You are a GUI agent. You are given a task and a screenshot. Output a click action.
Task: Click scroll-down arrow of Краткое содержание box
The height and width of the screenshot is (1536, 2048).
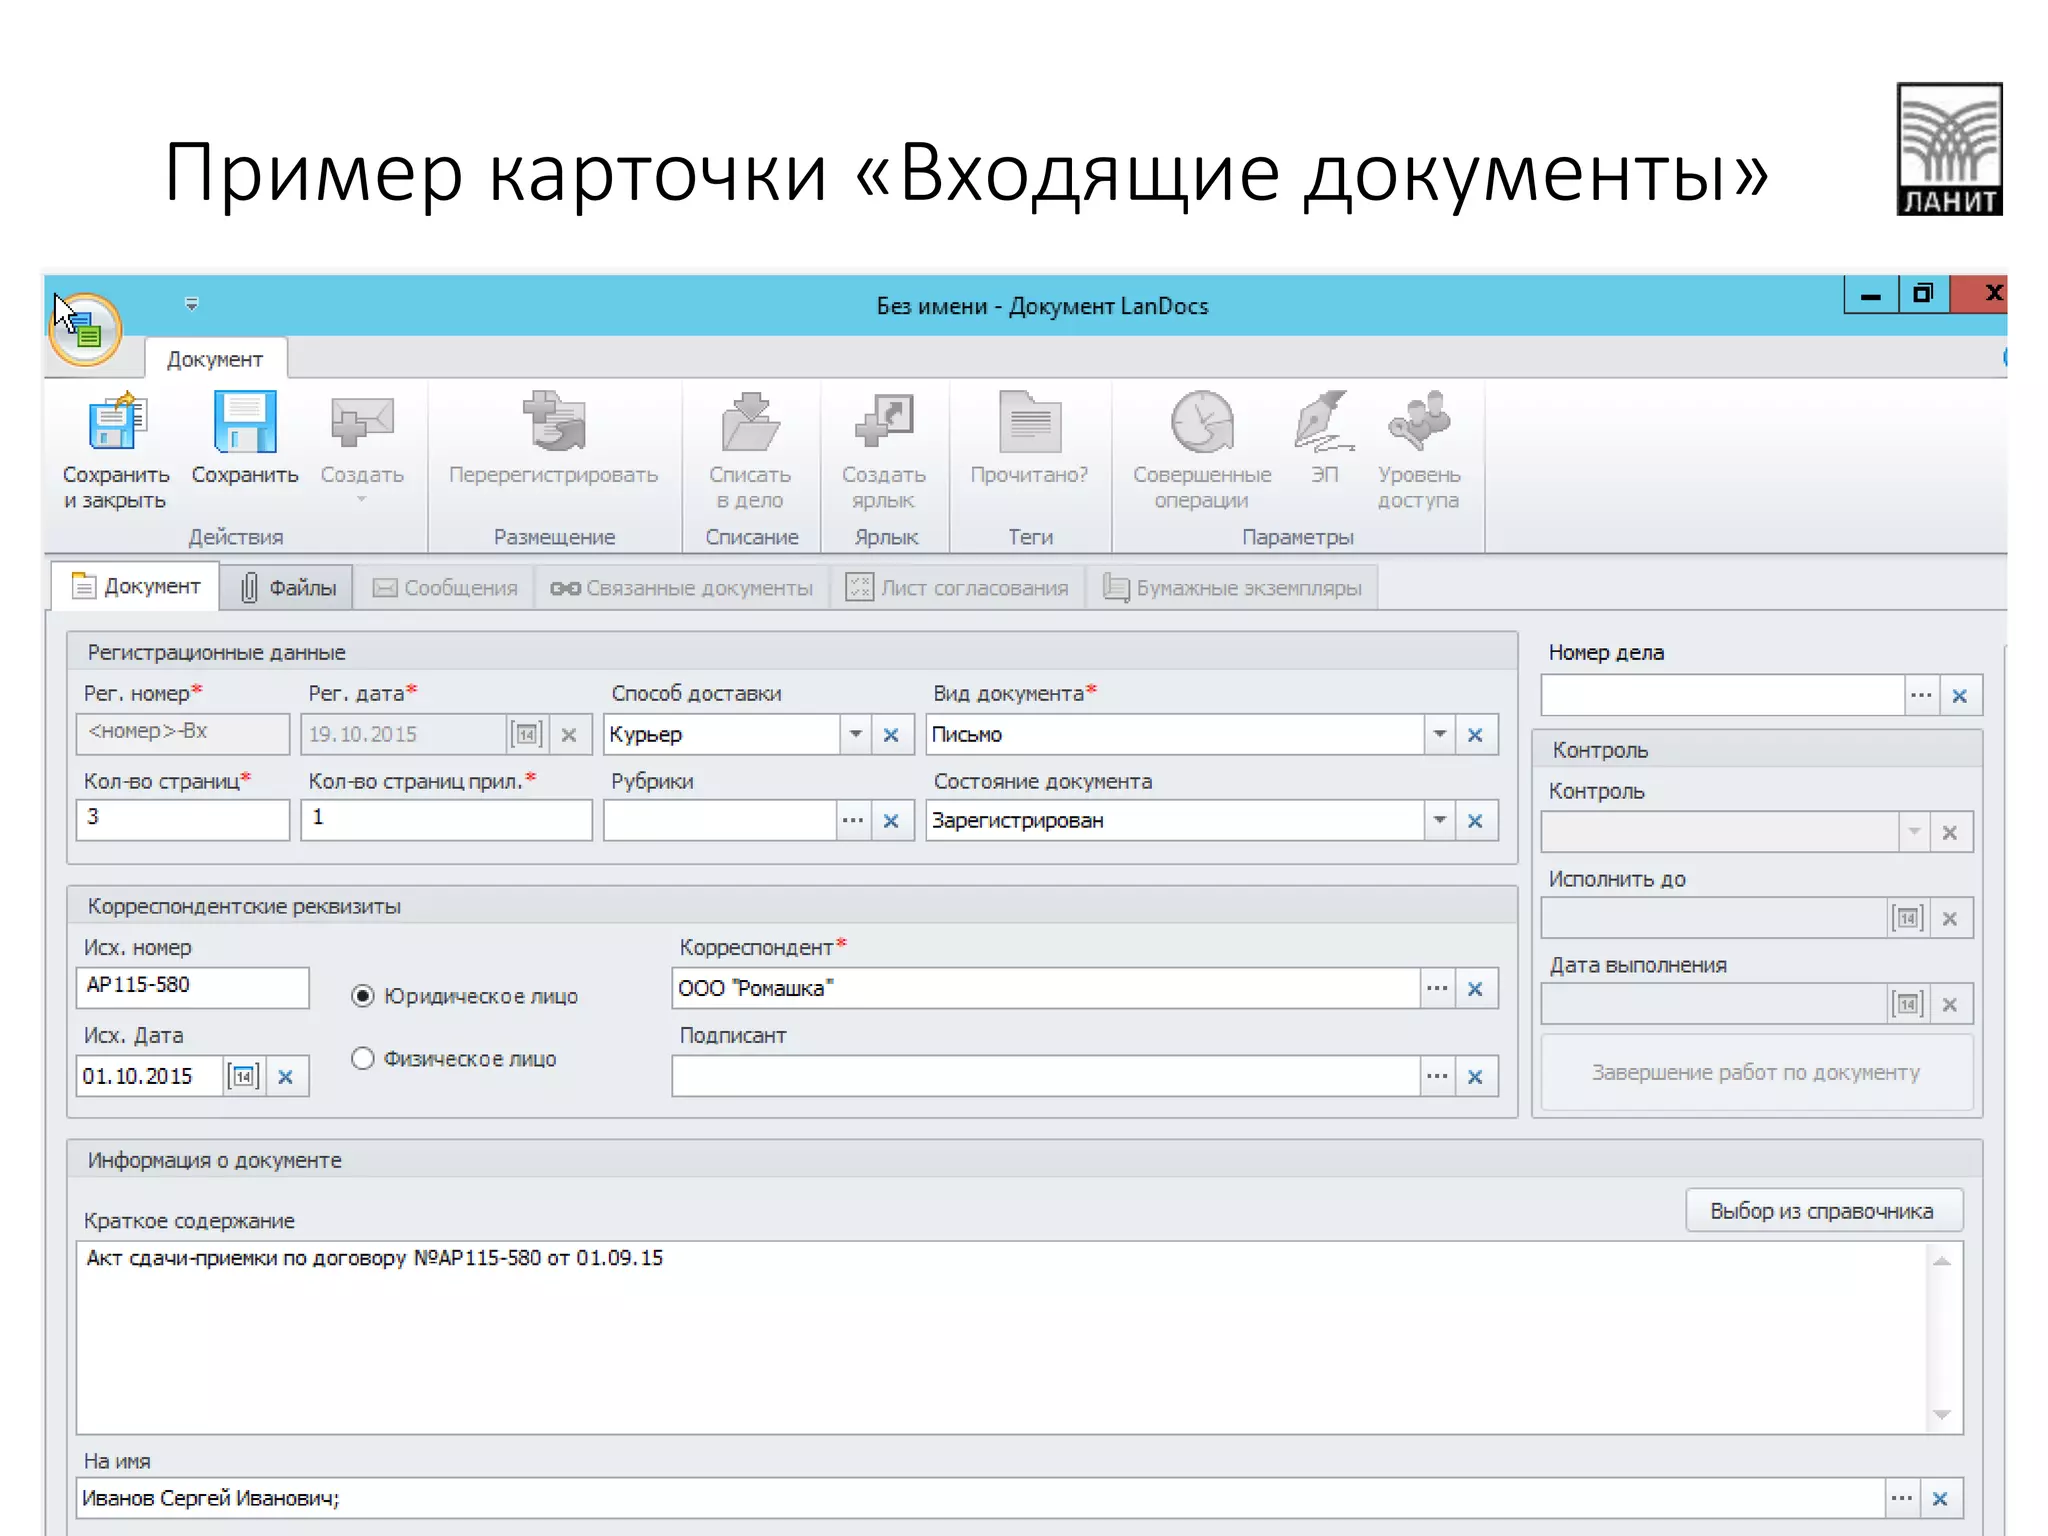[1942, 1415]
